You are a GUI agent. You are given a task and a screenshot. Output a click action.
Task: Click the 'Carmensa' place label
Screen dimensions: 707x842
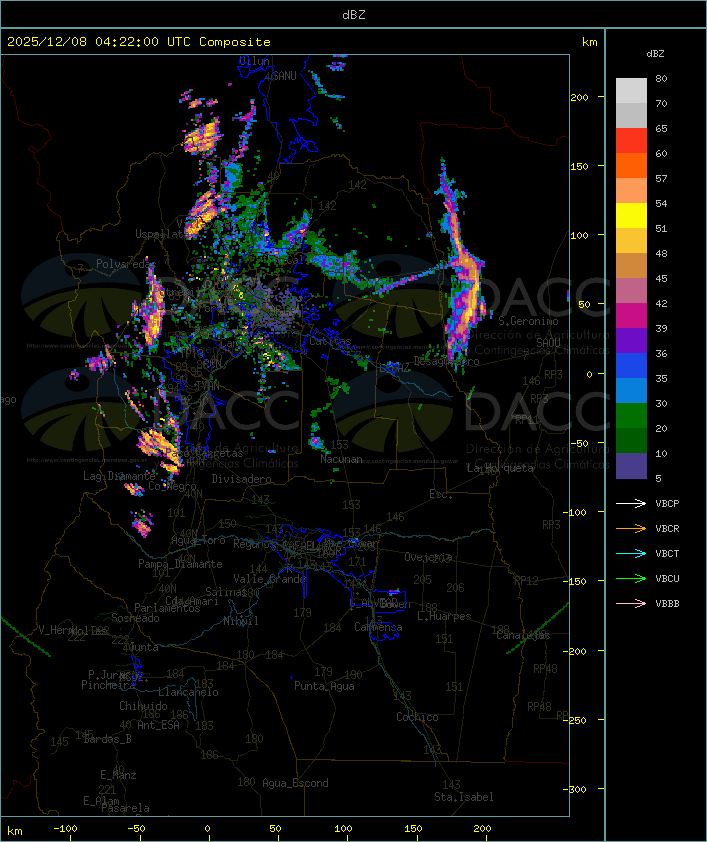(x=378, y=627)
